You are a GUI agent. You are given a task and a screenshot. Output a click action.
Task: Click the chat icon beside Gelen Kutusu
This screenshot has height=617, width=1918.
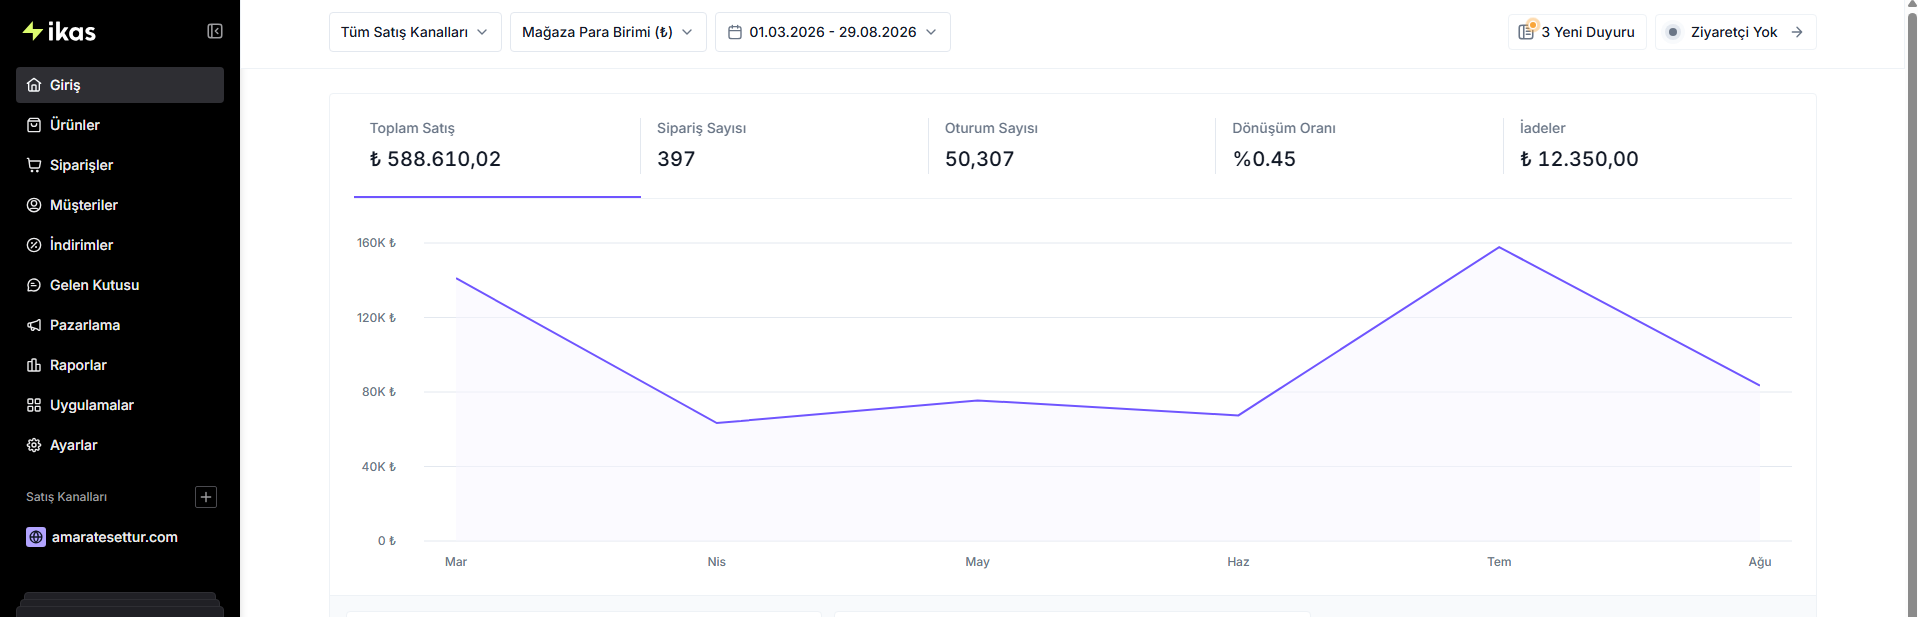[x=34, y=285]
